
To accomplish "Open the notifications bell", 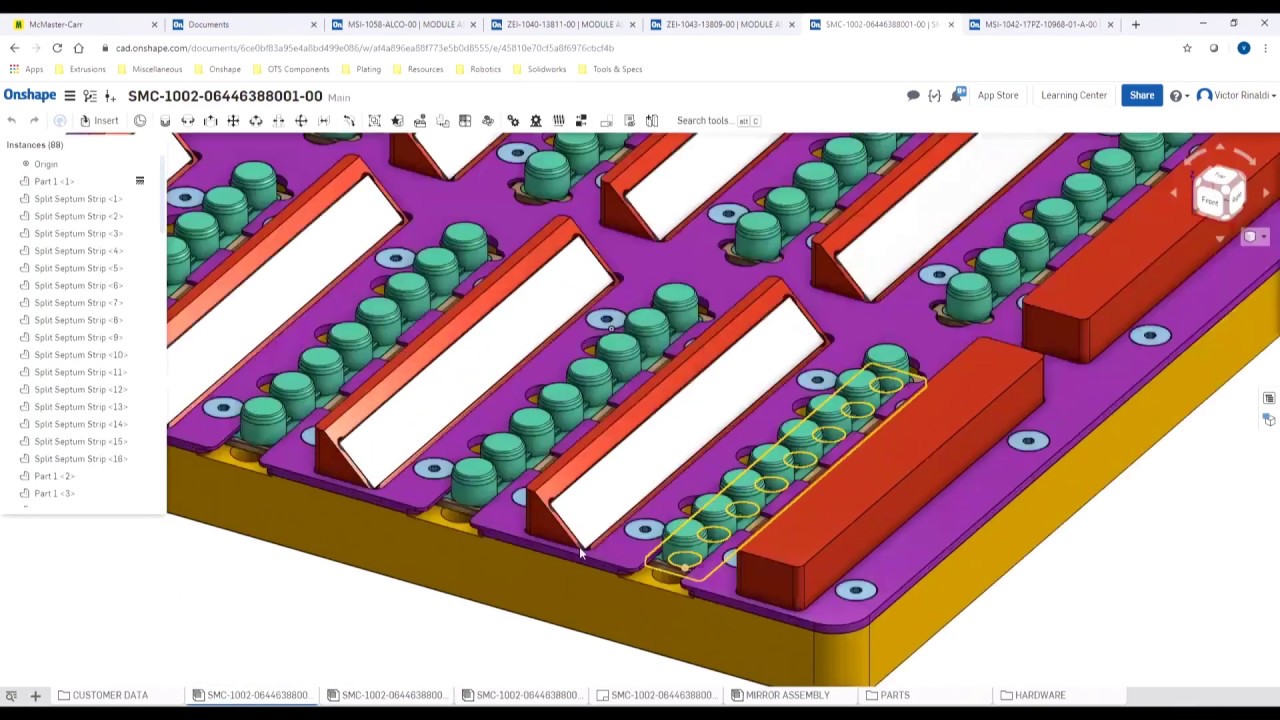I will (x=958, y=95).
